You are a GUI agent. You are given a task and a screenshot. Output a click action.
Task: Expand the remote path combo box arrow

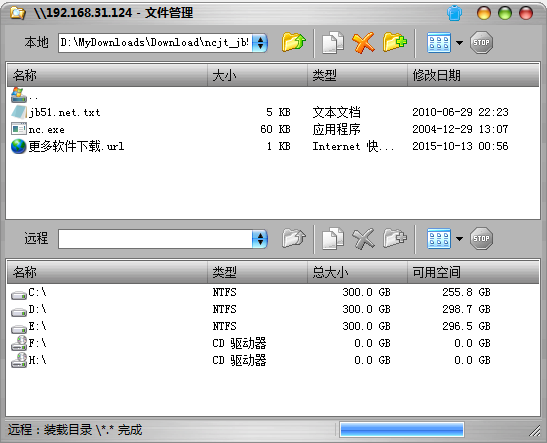click(260, 239)
